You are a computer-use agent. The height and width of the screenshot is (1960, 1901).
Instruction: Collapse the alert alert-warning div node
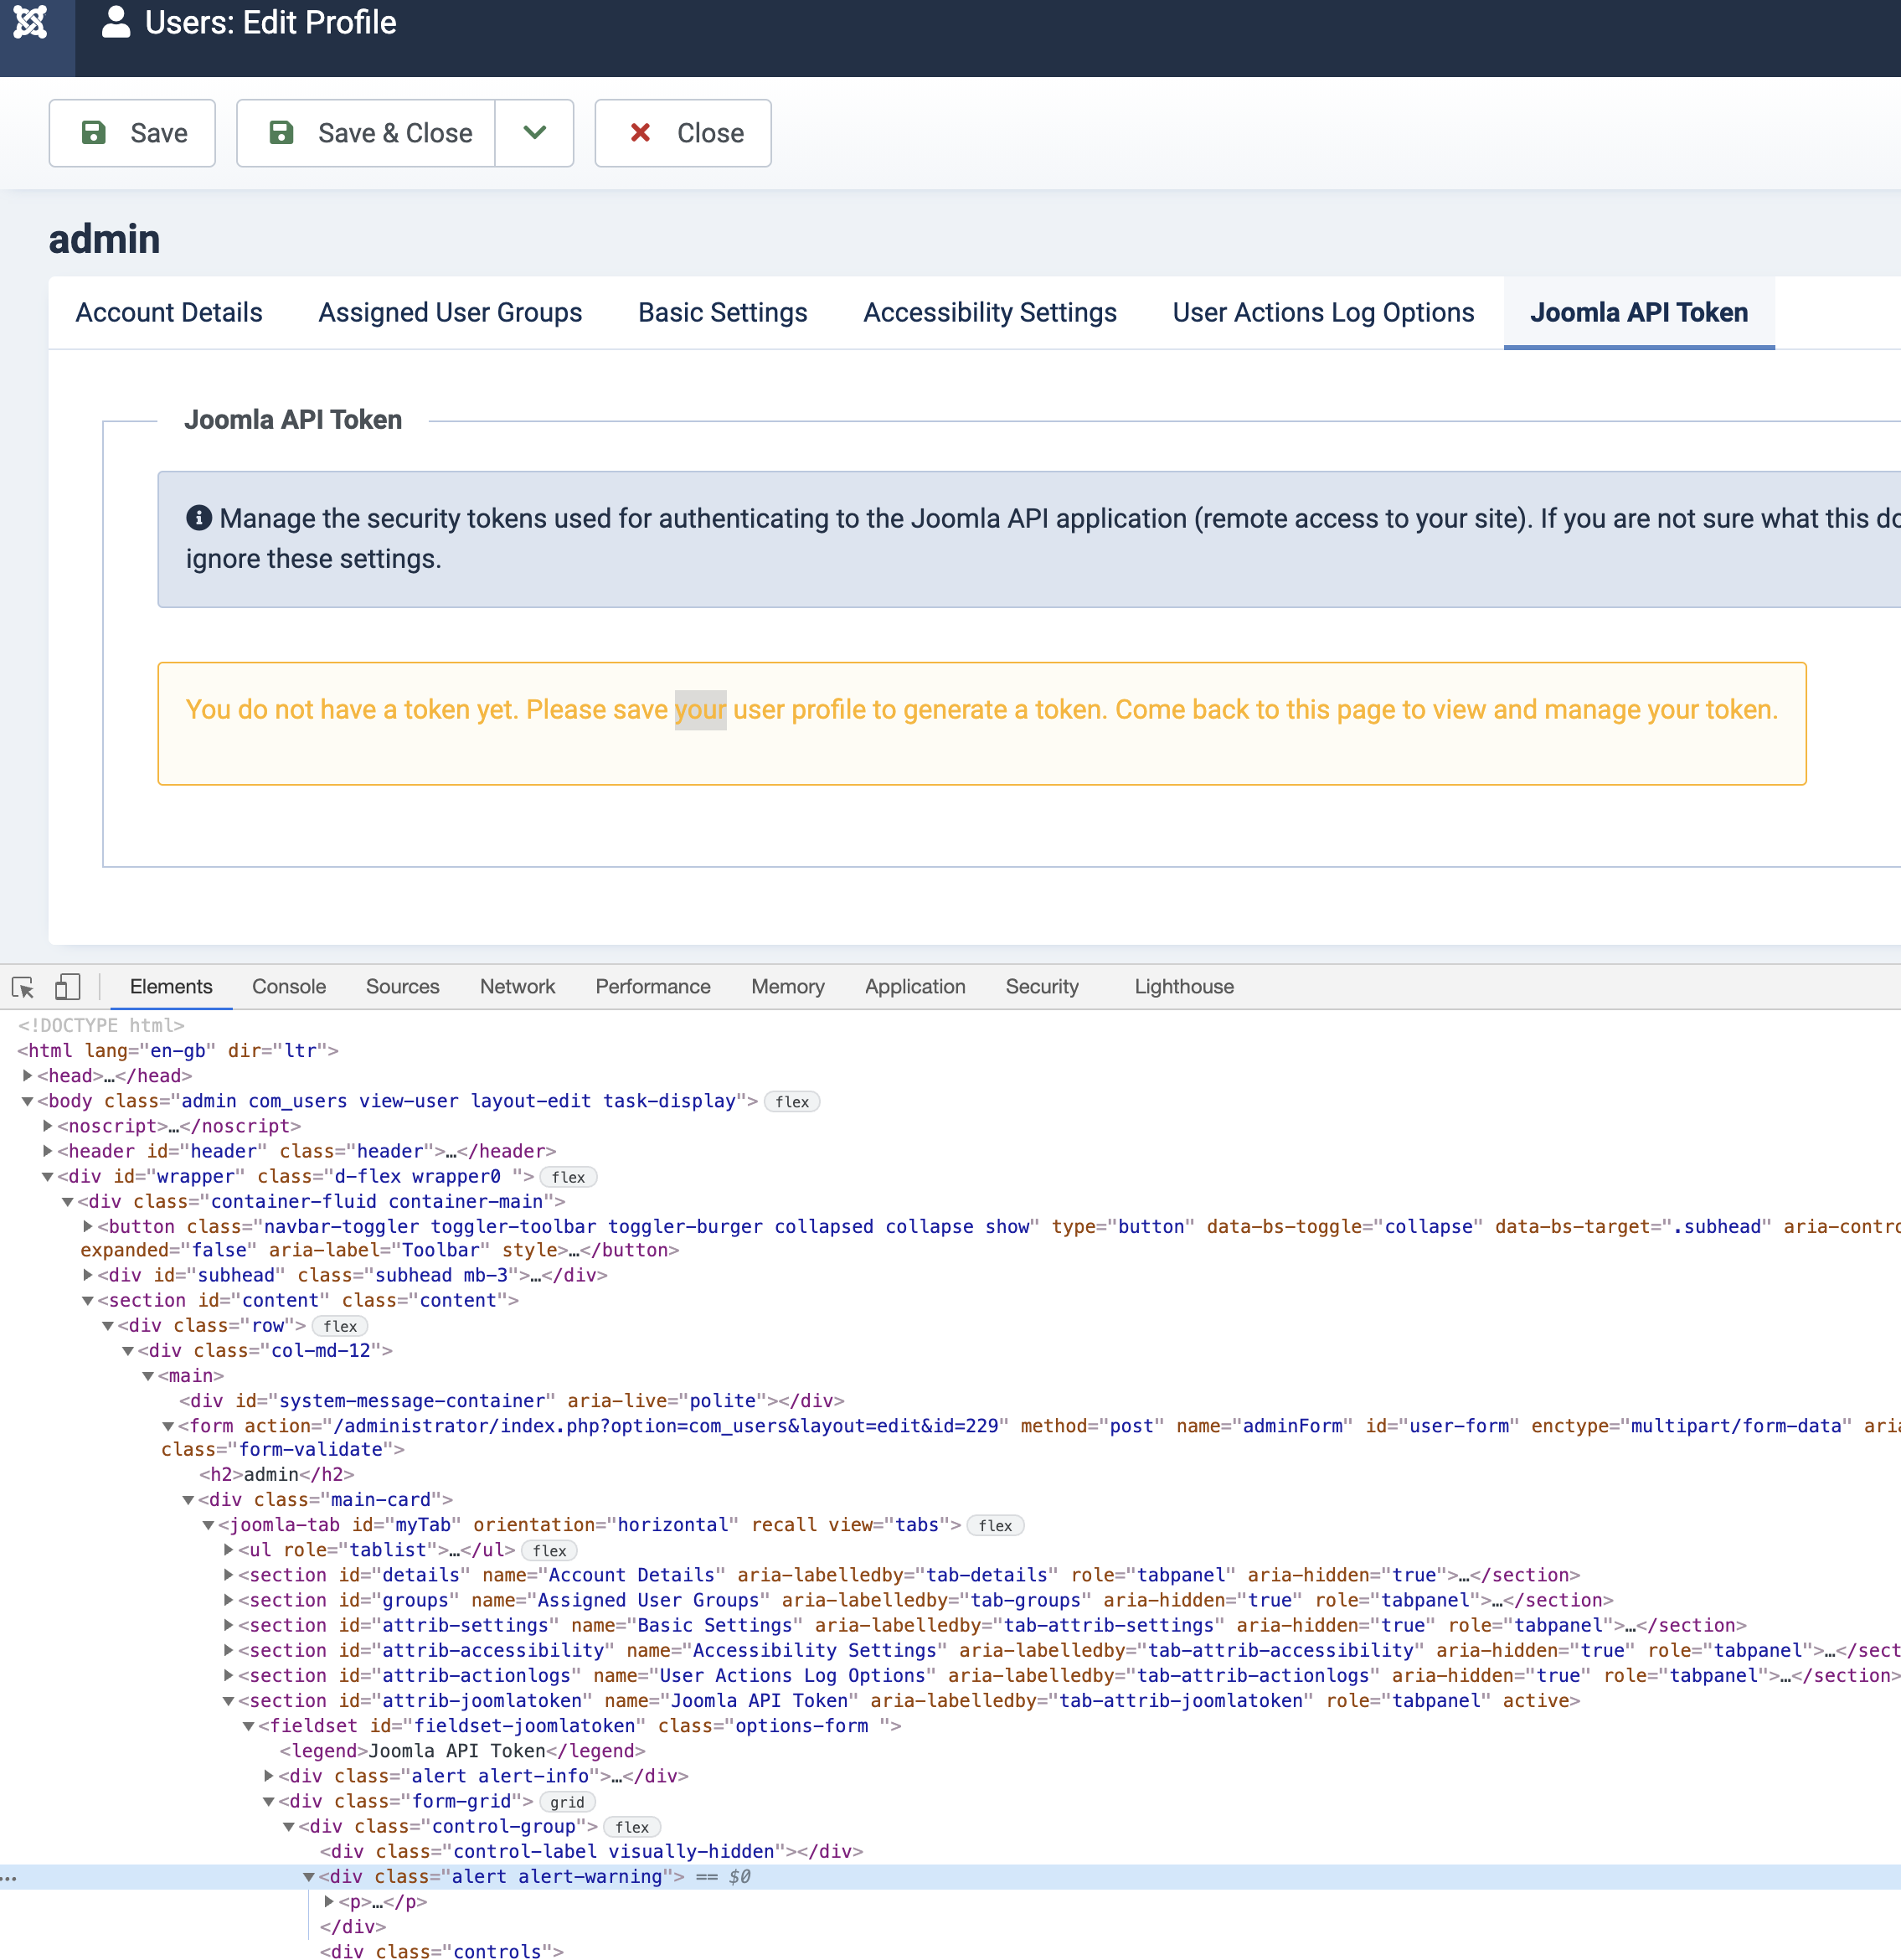309,1877
